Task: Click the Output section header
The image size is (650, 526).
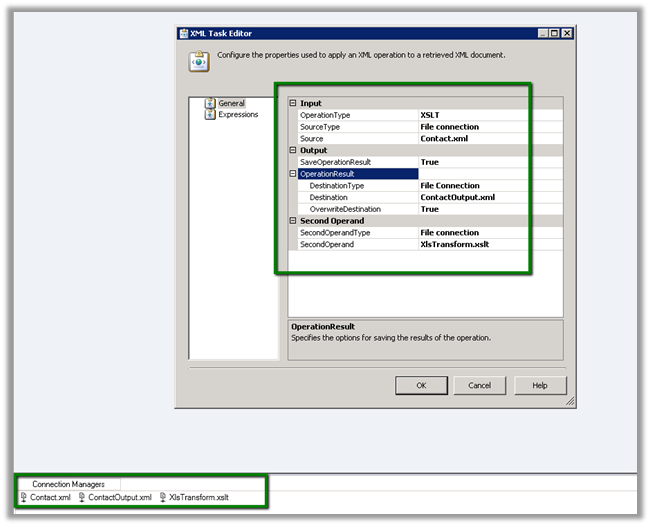Action: click(x=313, y=150)
